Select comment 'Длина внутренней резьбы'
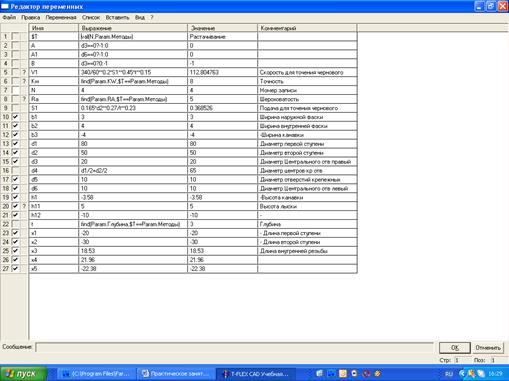The height and width of the screenshot is (381, 509). 307,251
